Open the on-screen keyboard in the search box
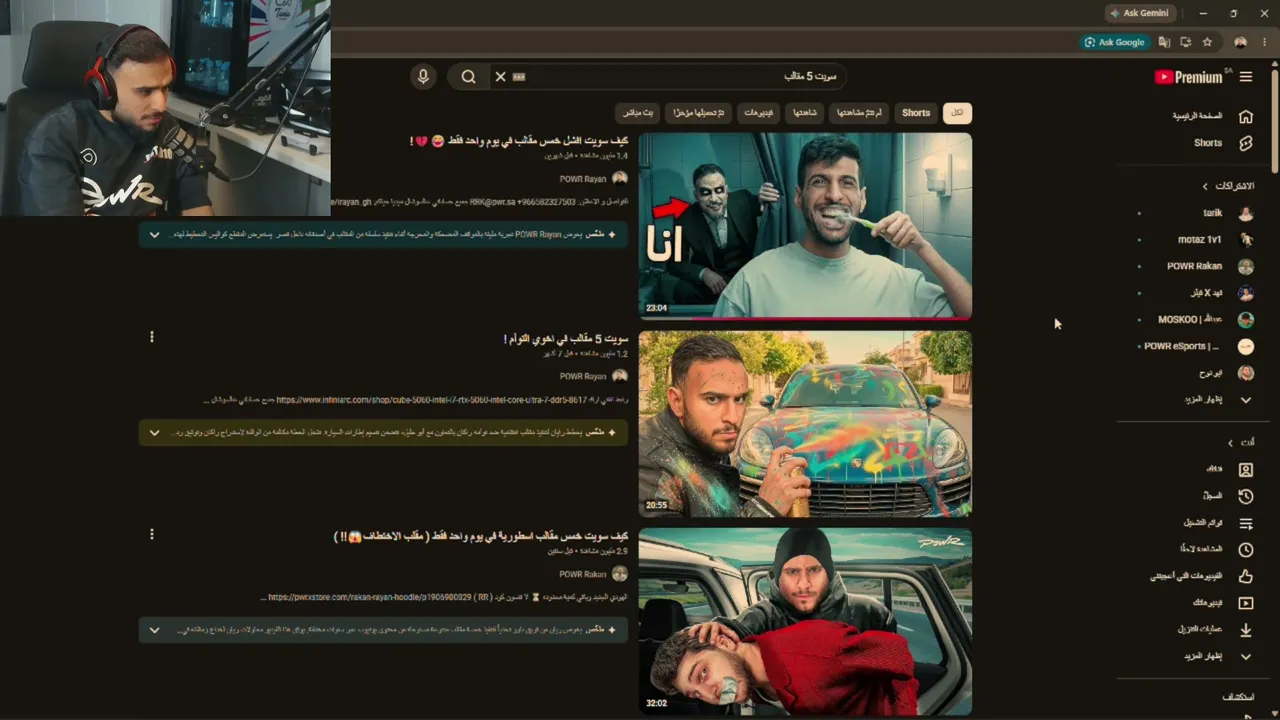1280x720 pixels. pyautogui.click(x=519, y=77)
